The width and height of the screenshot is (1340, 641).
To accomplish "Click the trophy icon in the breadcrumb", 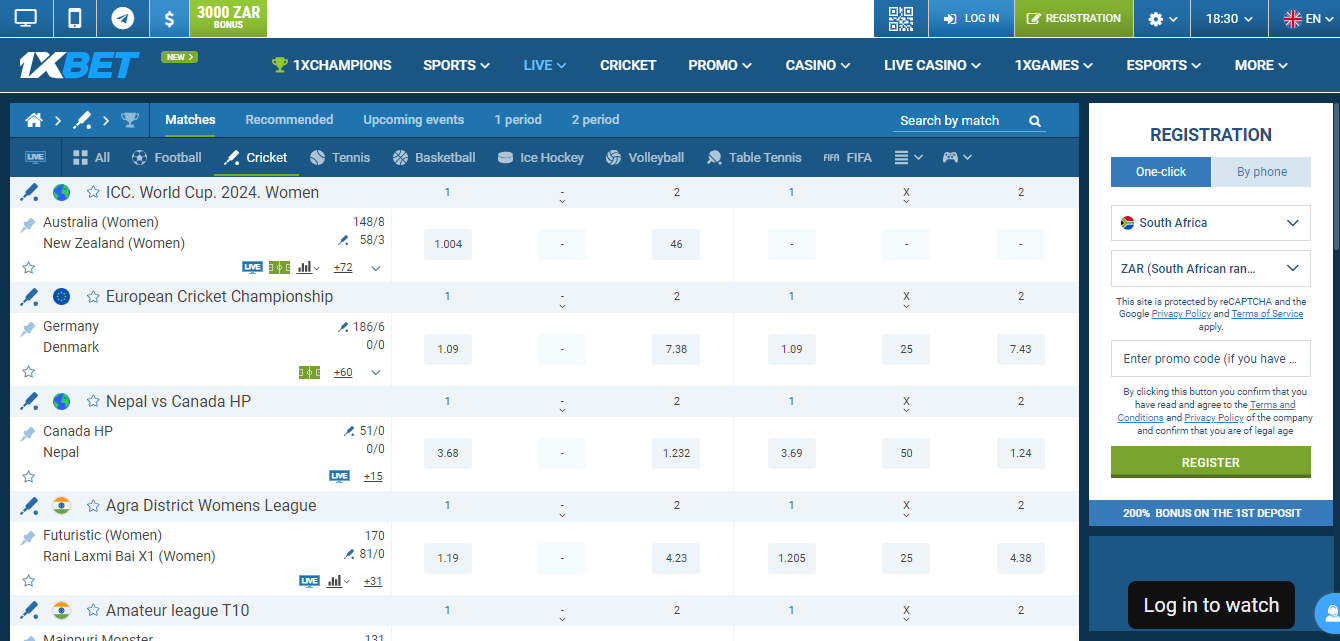I will (x=130, y=120).
